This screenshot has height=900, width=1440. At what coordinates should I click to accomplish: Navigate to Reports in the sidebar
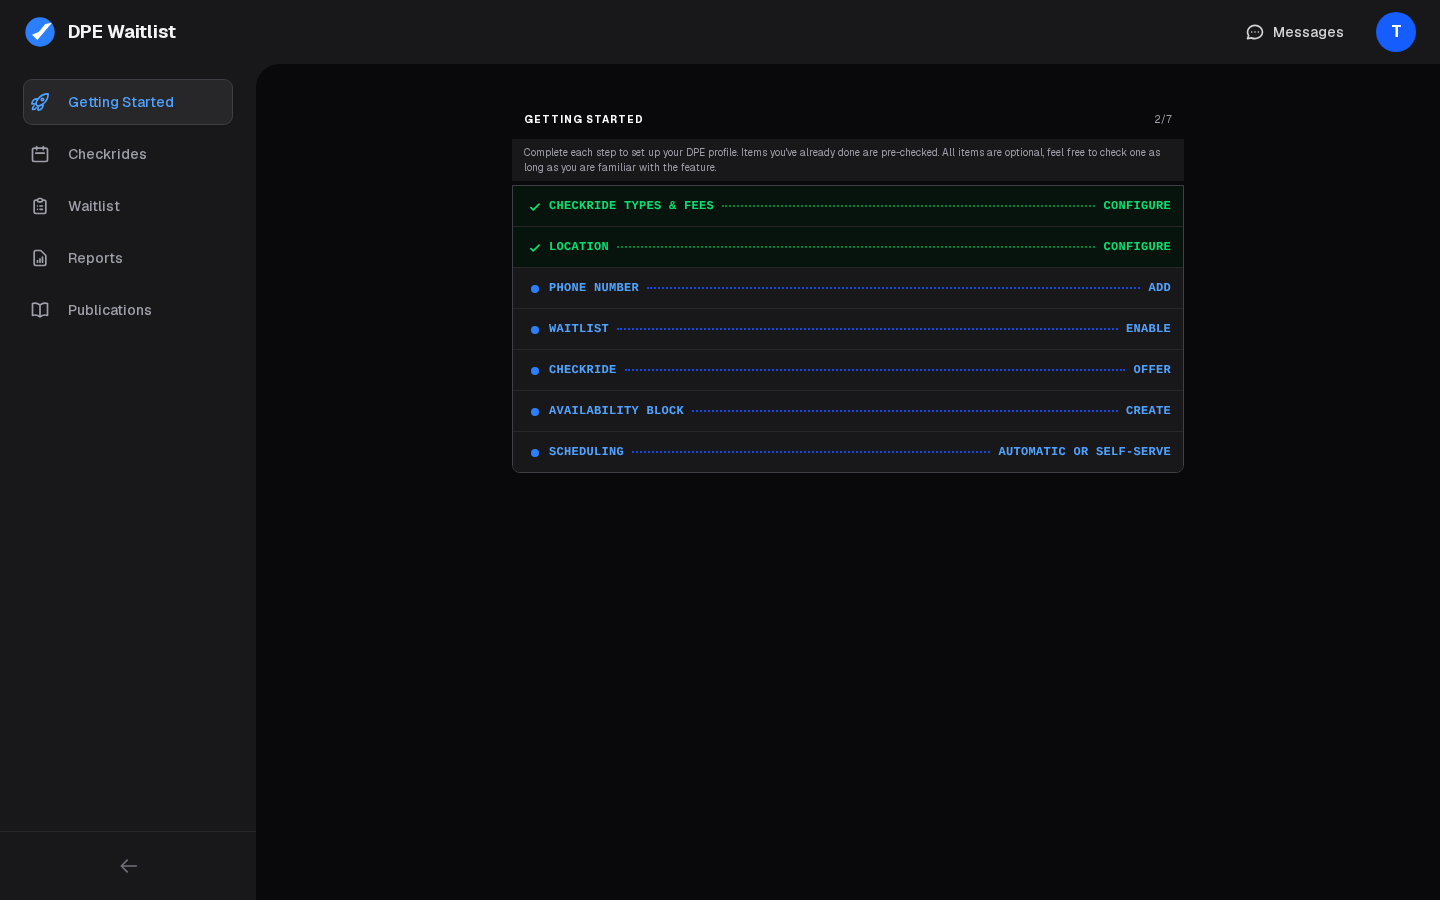[x=128, y=258]
